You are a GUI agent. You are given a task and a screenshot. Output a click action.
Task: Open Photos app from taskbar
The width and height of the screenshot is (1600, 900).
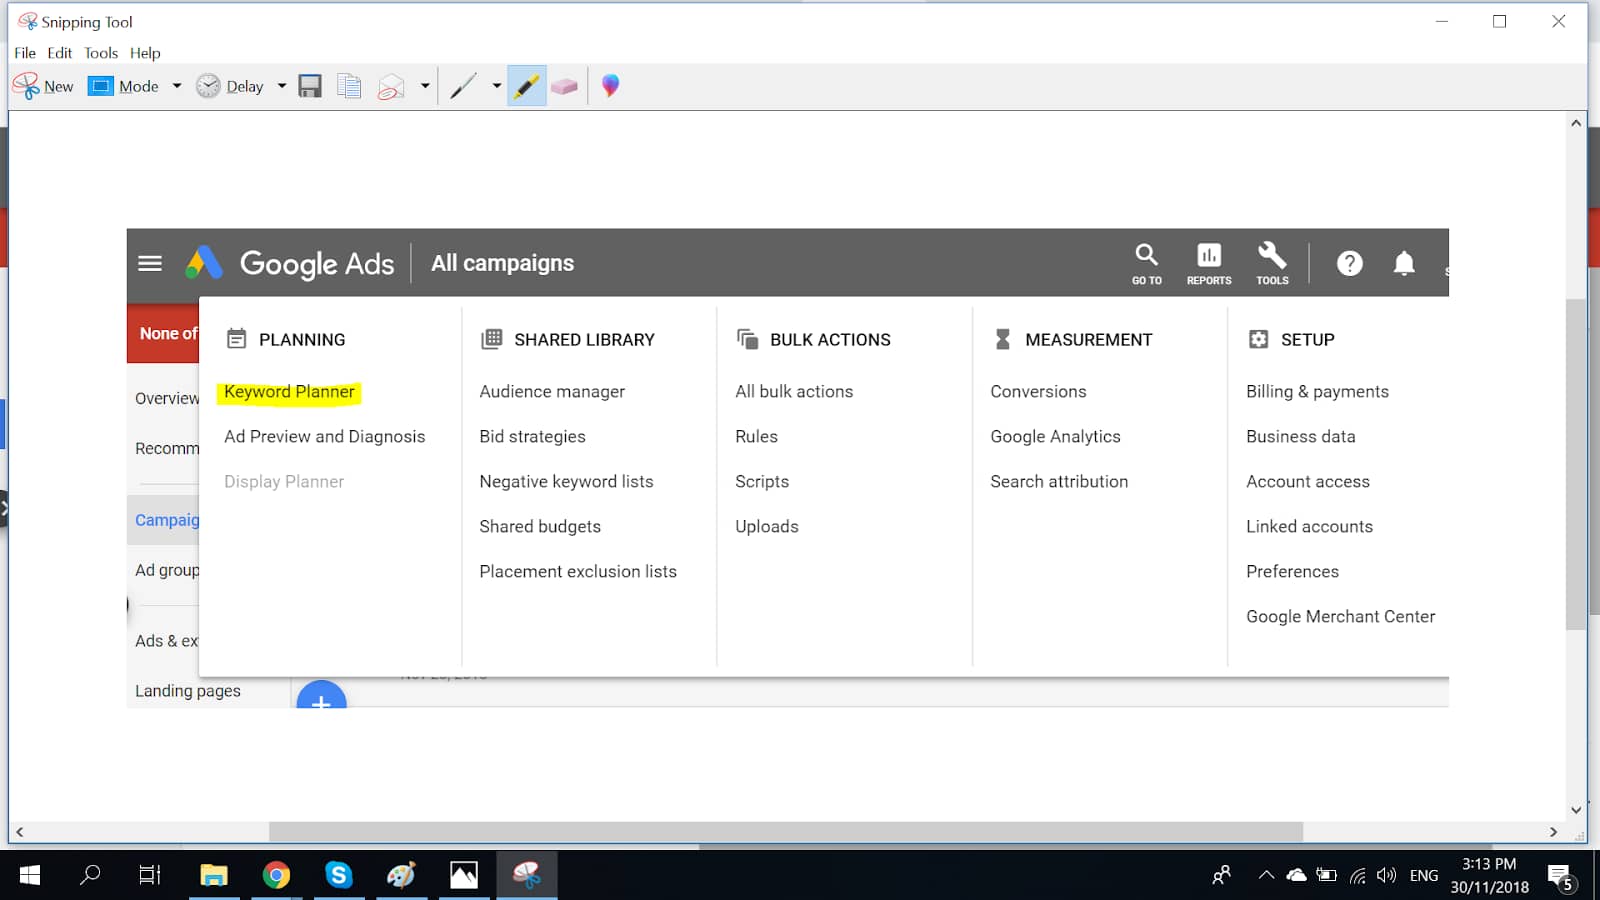pos(464,876)
